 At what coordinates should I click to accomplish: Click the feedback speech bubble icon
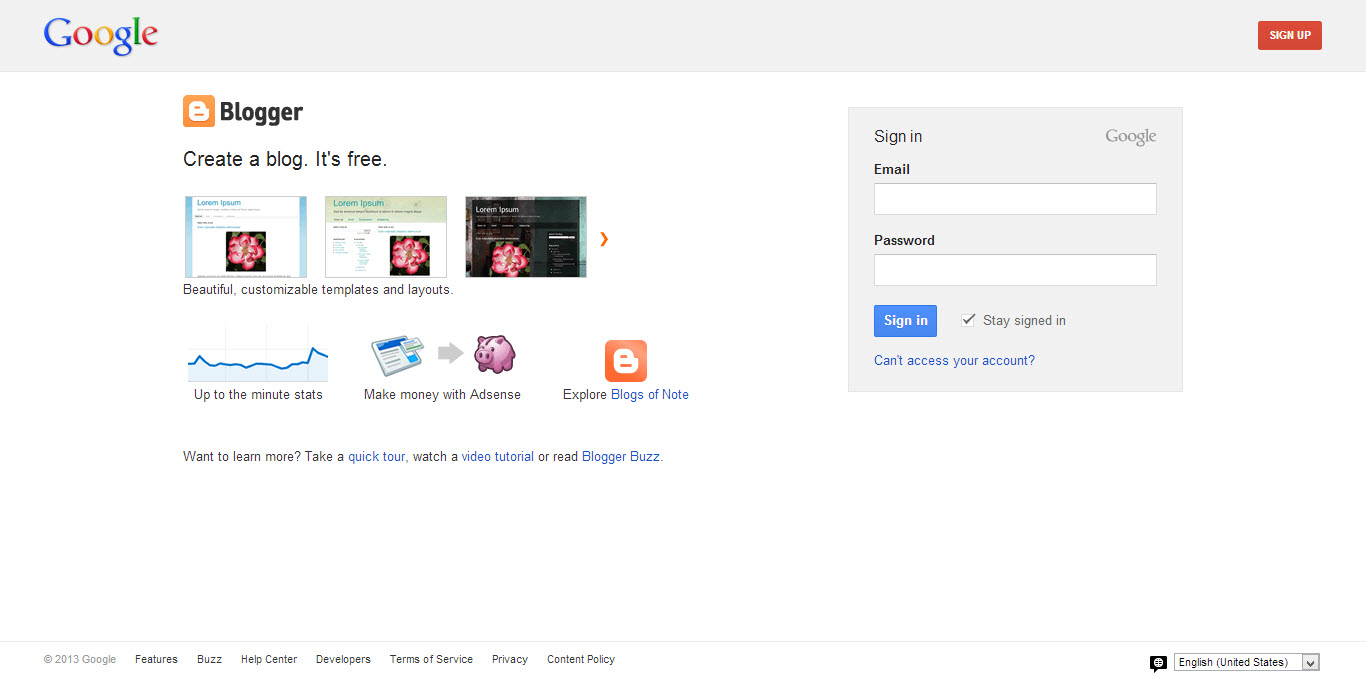[x=1158, y=663]
